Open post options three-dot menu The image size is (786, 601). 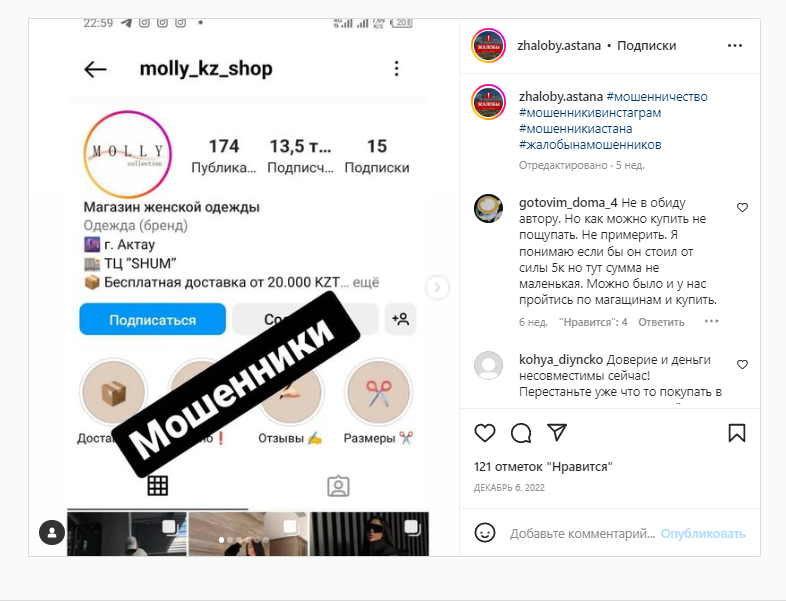click(x=734, y=46)
